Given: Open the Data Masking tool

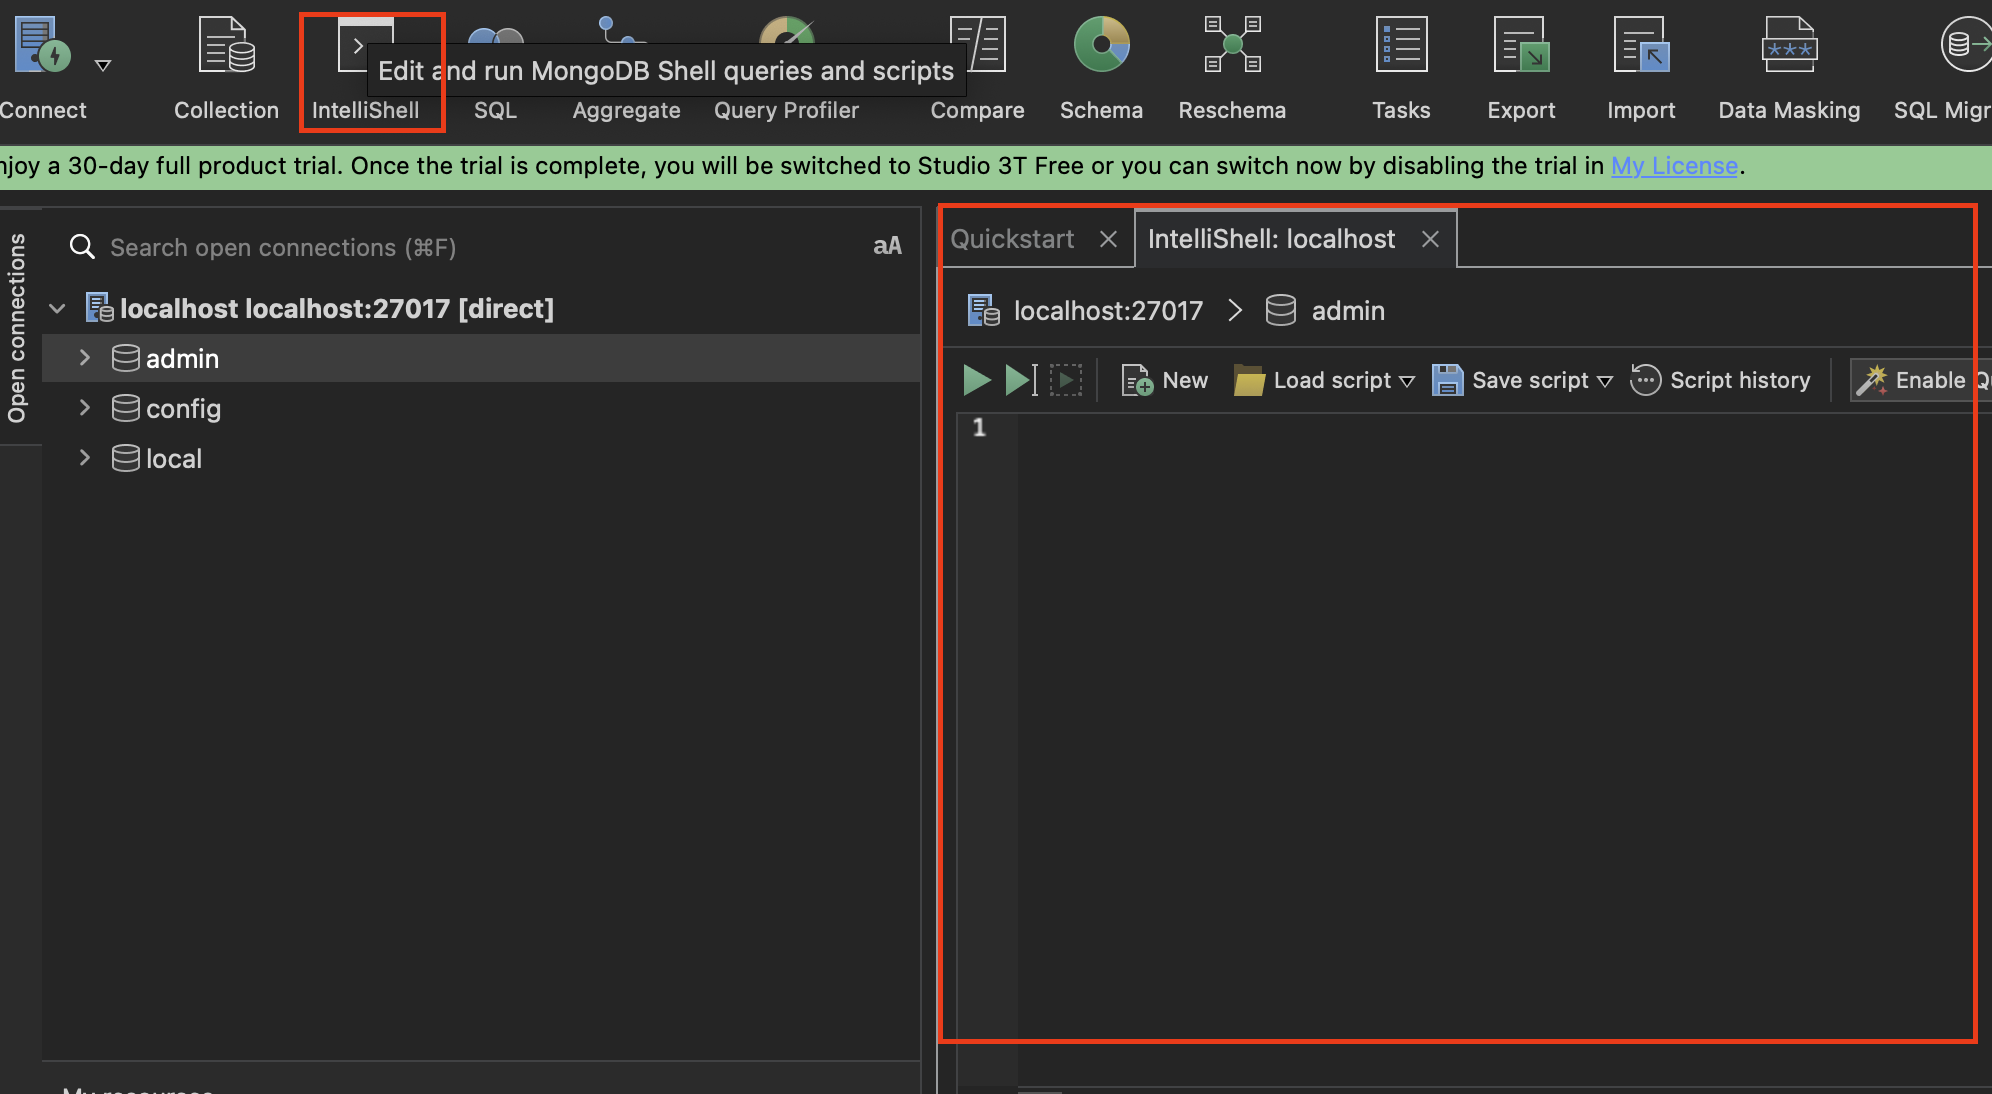Looking at the screenshot, I should point(1789,68).
